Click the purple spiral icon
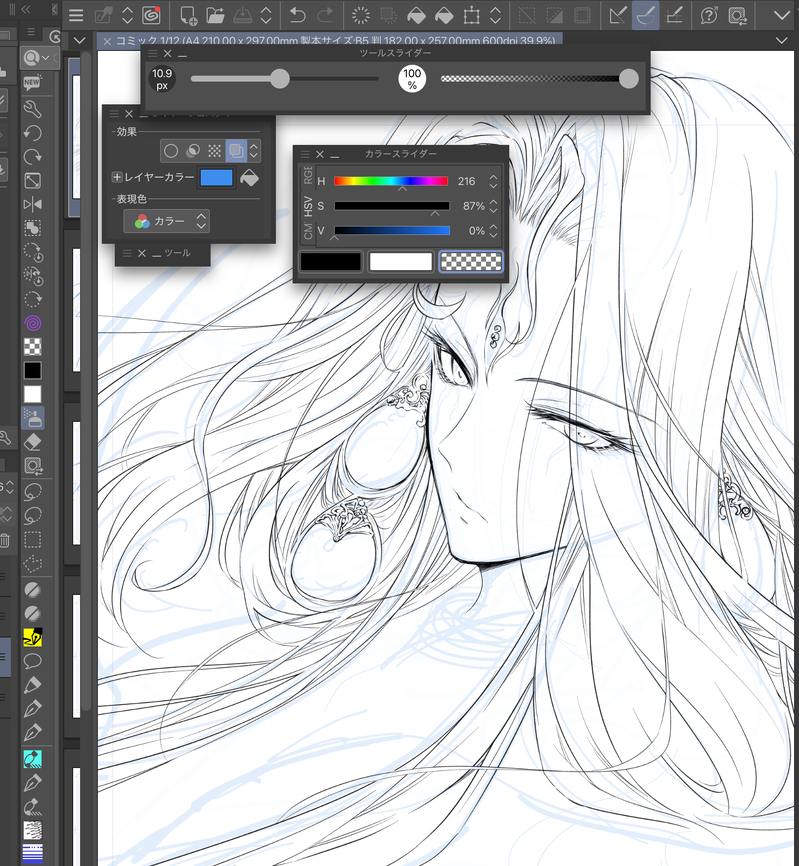The height and width of the screenshot is (866, 799). (33, 323)
